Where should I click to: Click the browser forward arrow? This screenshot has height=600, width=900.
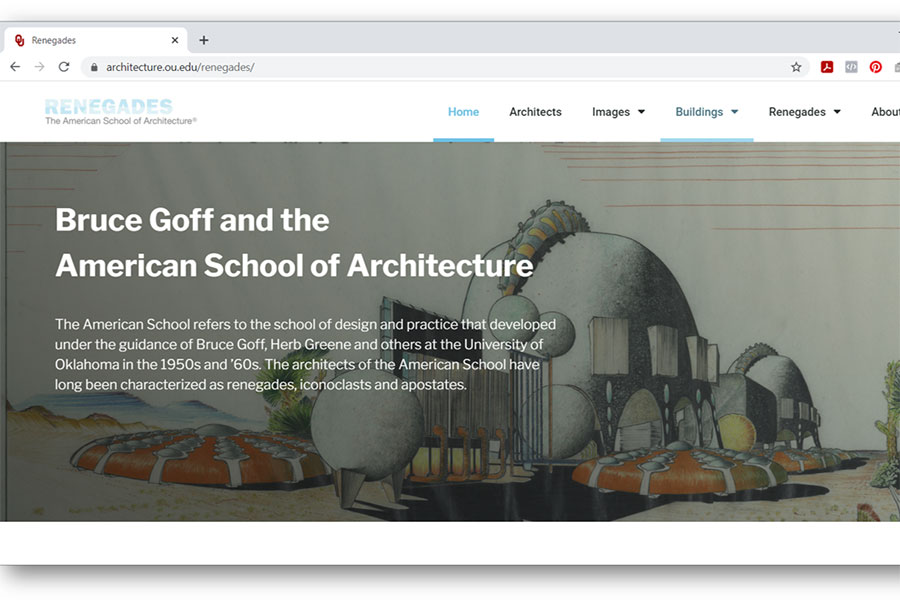39,66
